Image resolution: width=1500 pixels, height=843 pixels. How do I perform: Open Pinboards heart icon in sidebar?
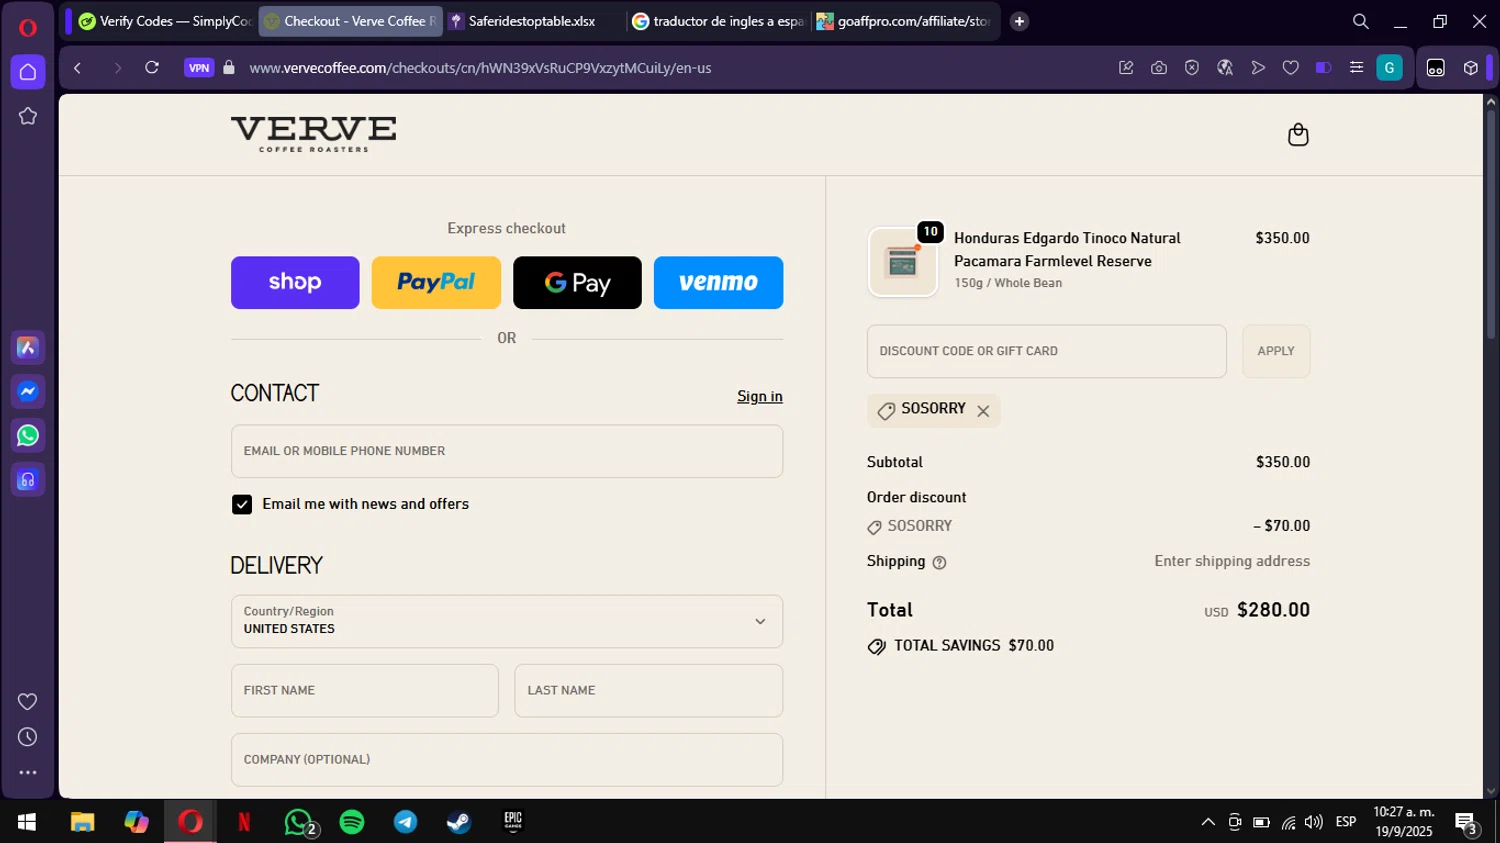click(28, 701)
